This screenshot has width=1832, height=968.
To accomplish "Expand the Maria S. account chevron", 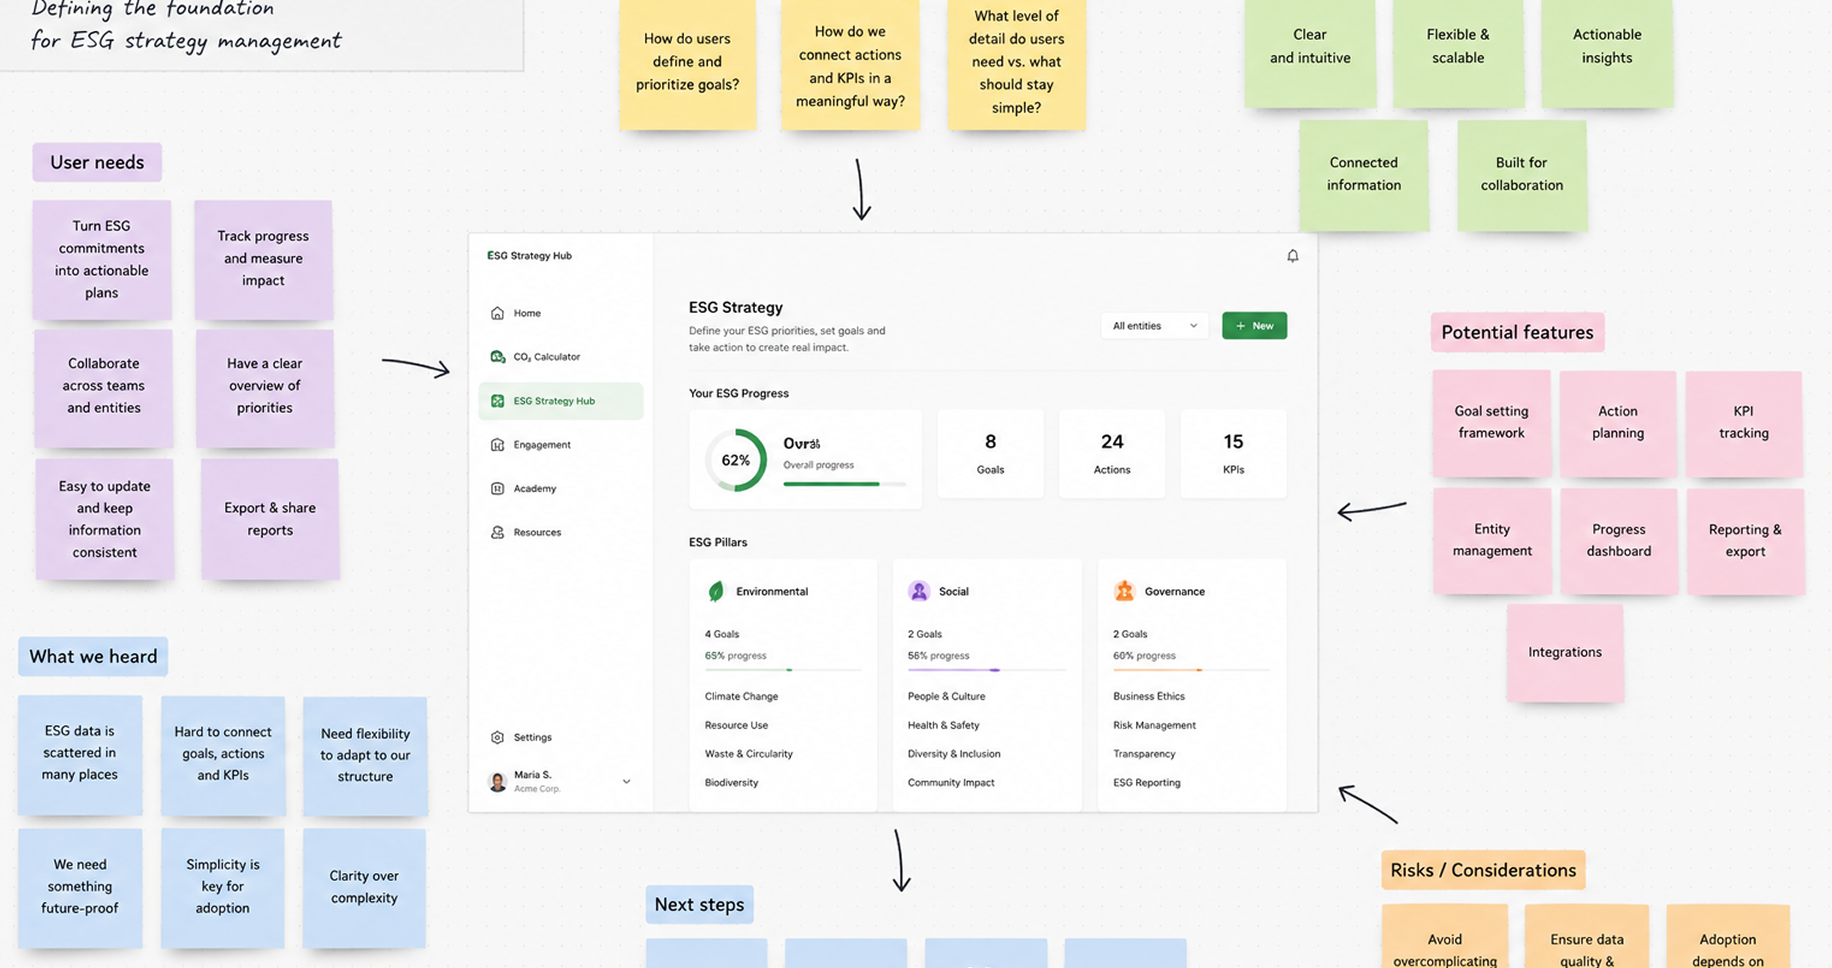I will pos(626,782).
